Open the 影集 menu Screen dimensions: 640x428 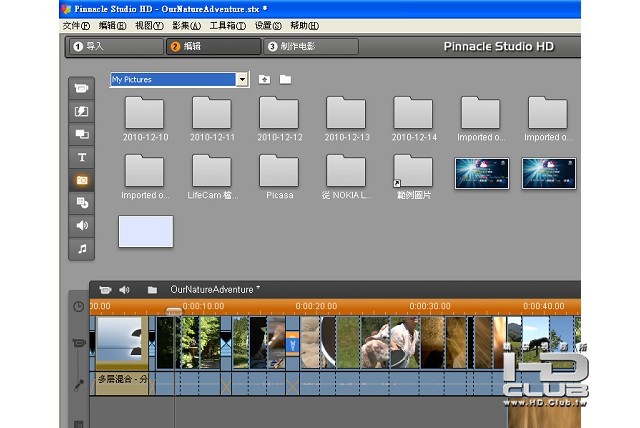pos(186,26)
